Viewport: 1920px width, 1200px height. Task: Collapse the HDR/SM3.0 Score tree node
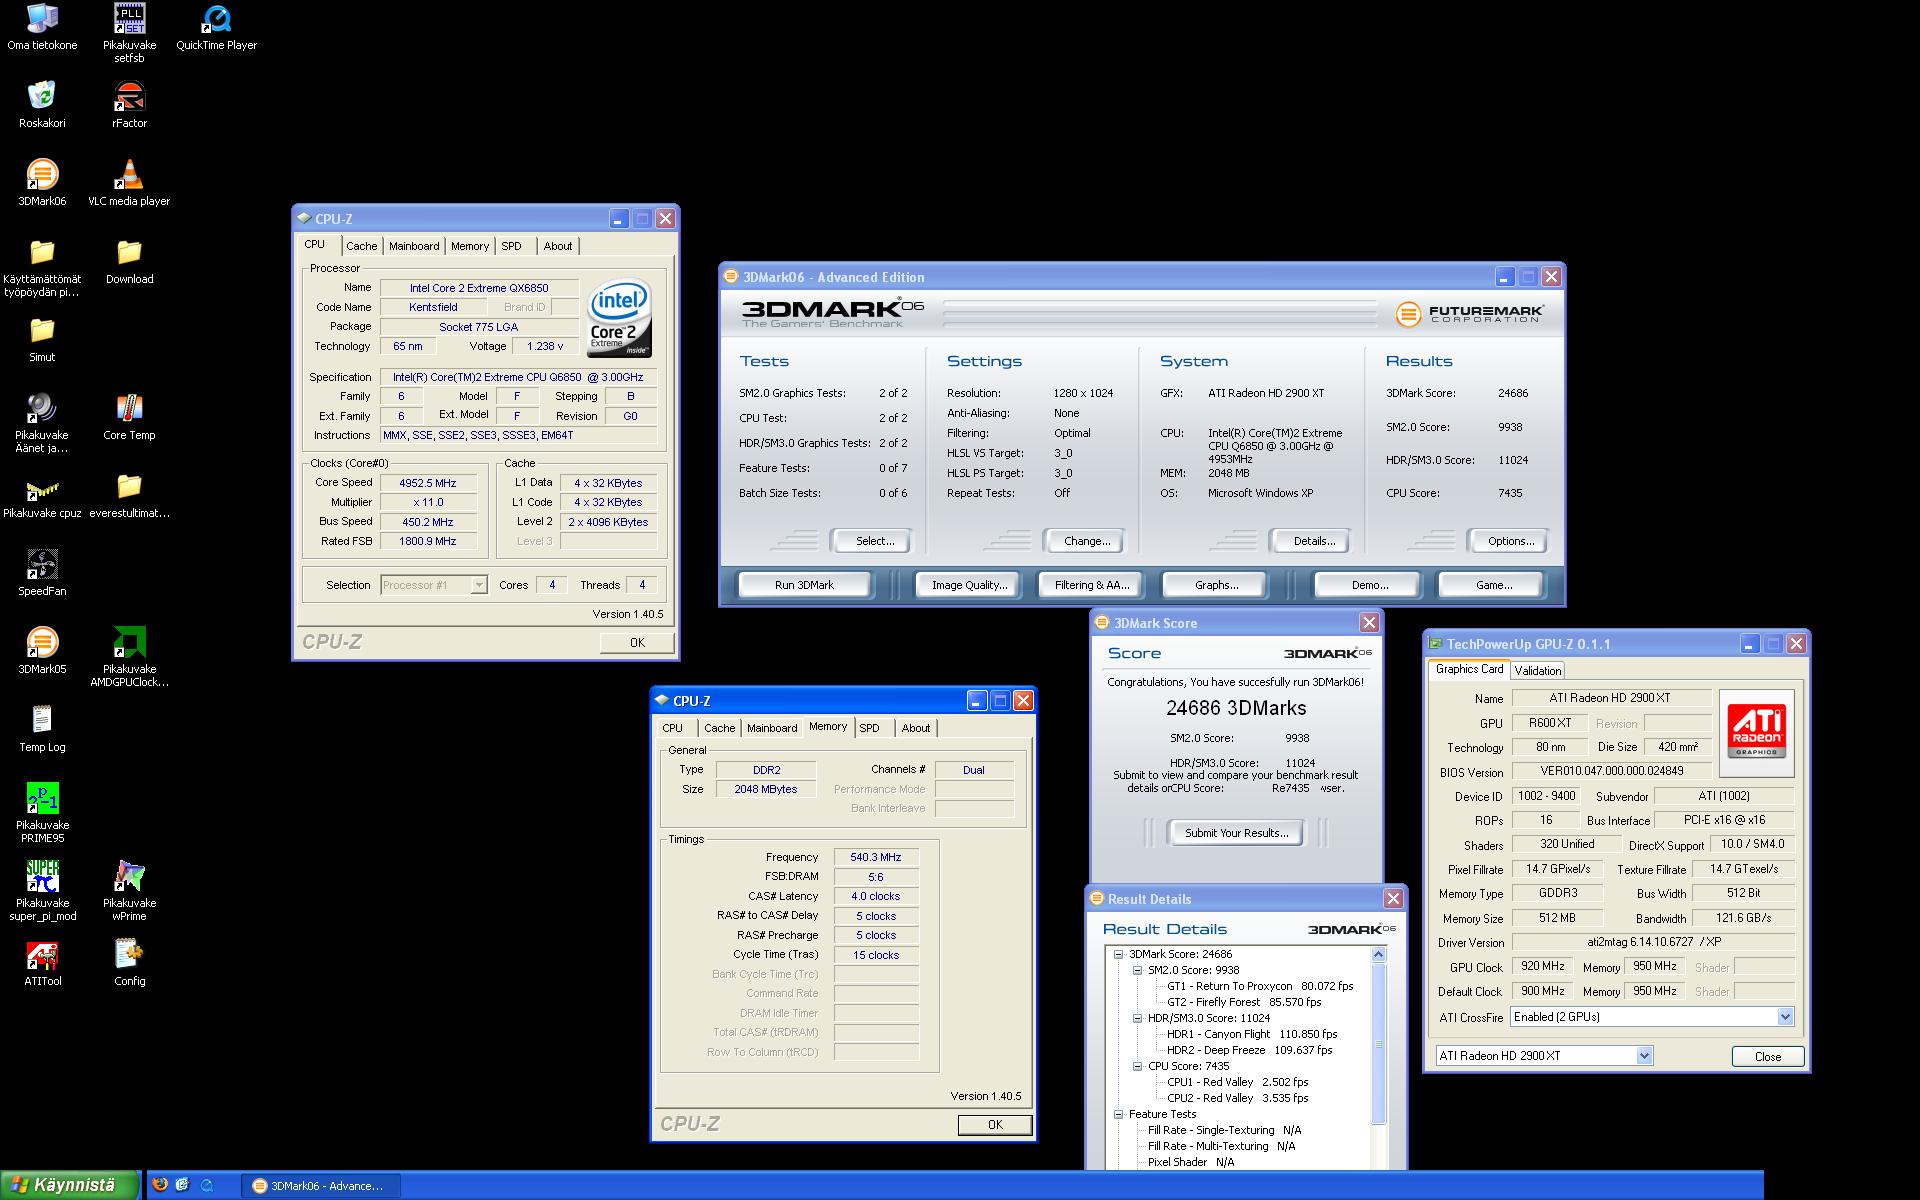click(x=1137, y=1018)
